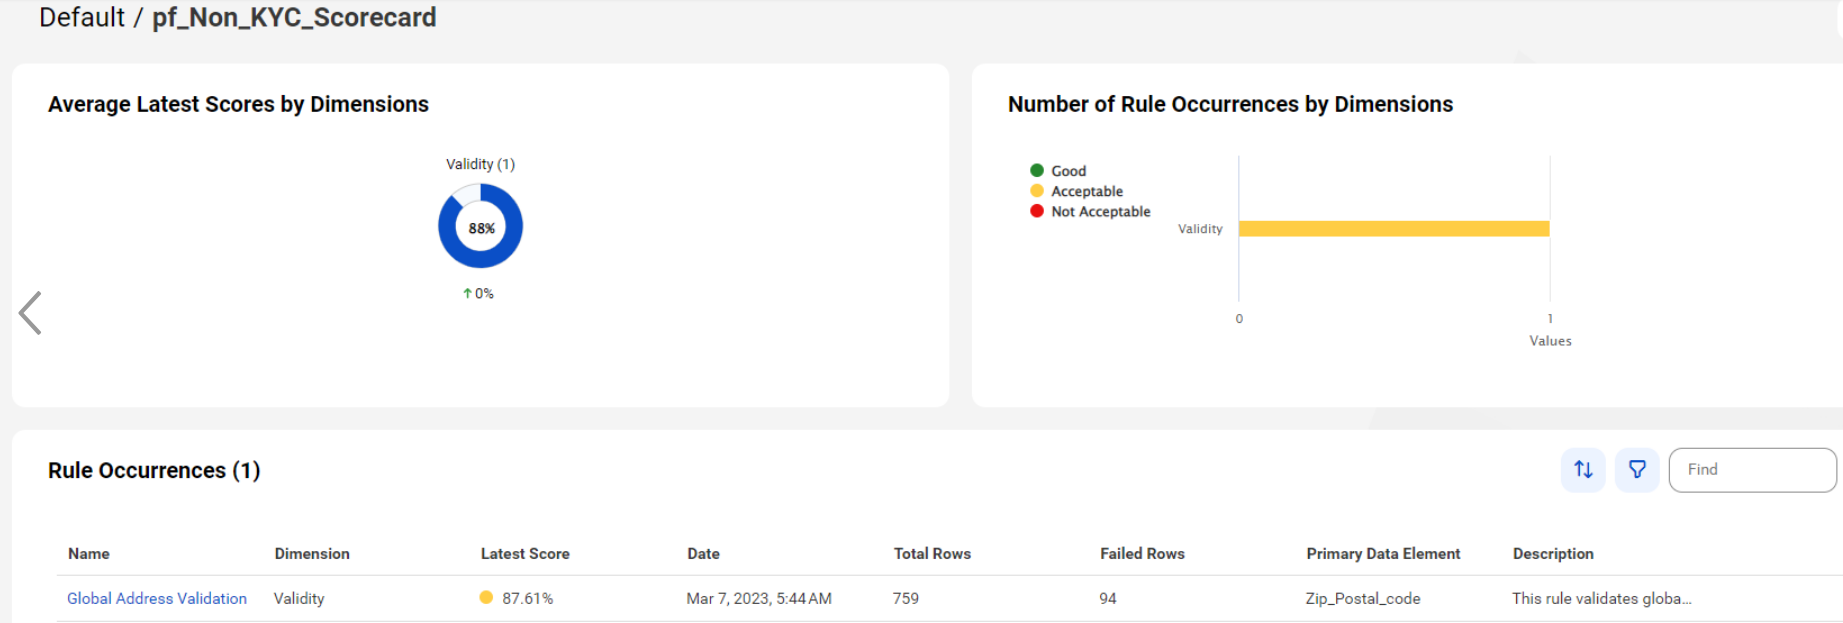Click the Average Latest Scores by Dimensions heading
Image resolution: width=1843 pixels, height=623 pixels.
[238, 104]
